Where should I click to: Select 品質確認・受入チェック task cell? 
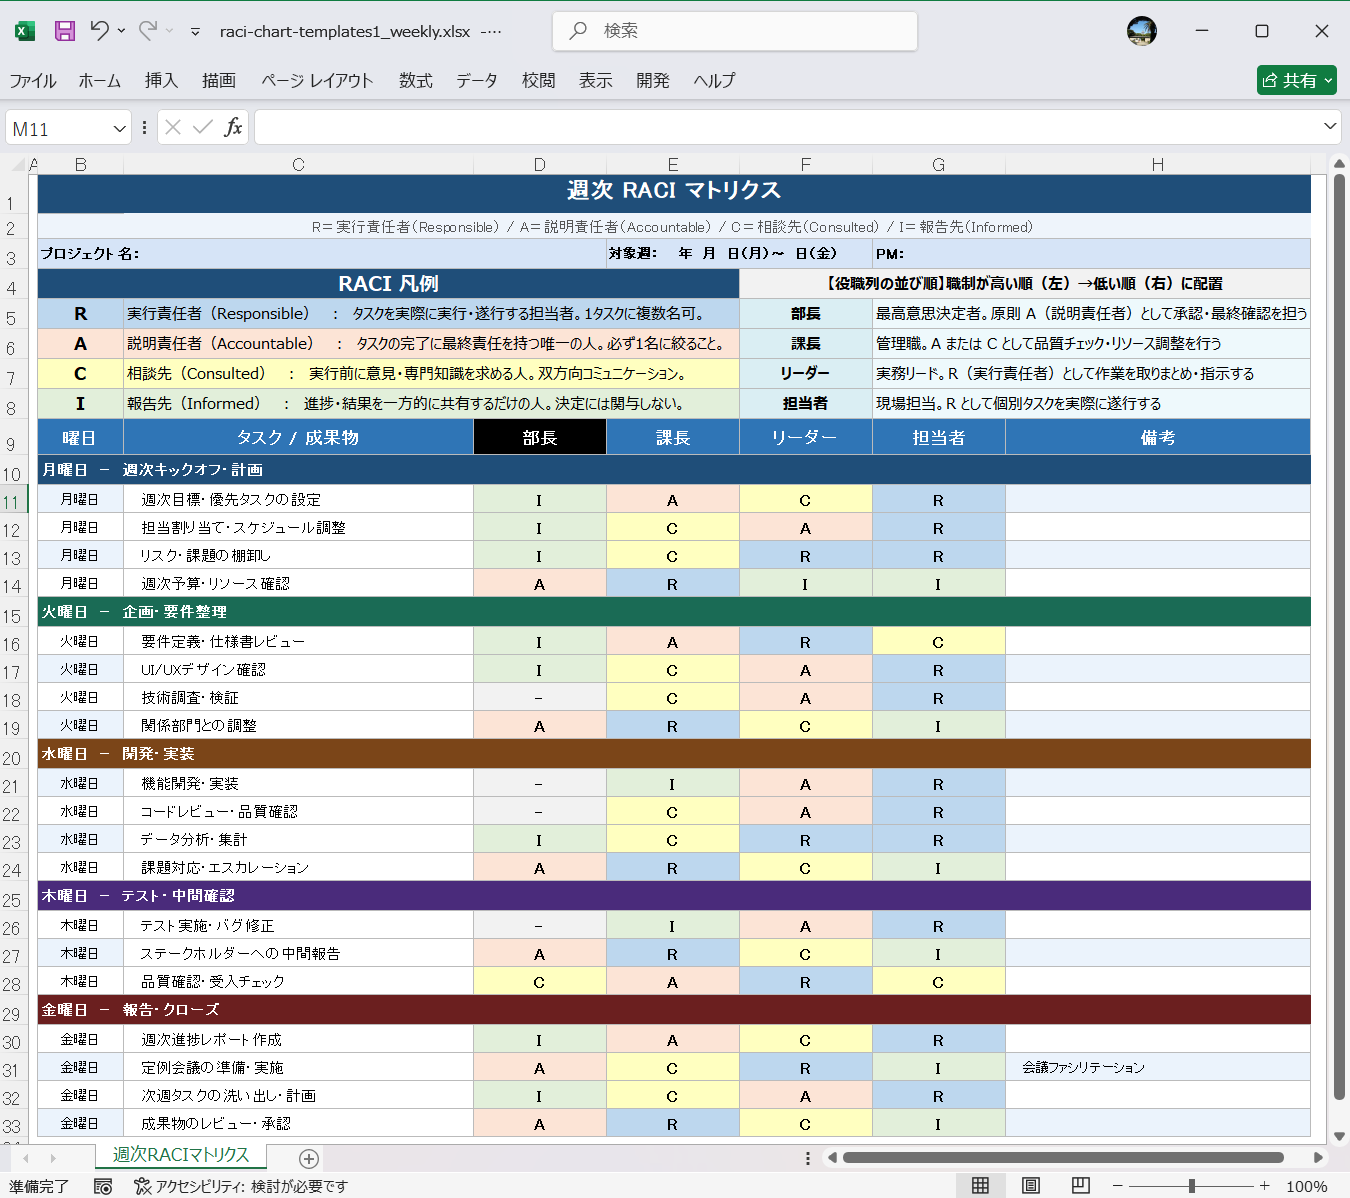[298, 981]
